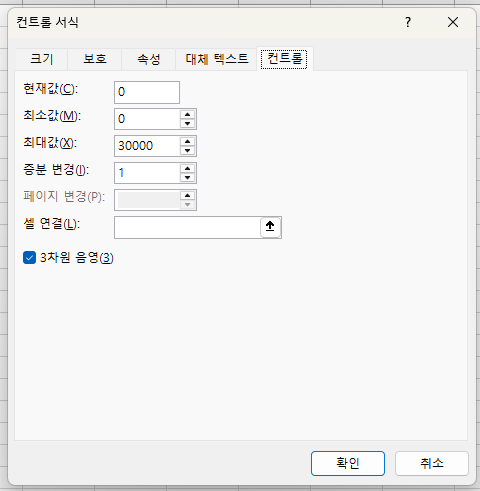Image resolution: width=480 pixels, height=491 pixels.
Task: Close the 컨트롤 서식 dialog
Action: [453, 22]
